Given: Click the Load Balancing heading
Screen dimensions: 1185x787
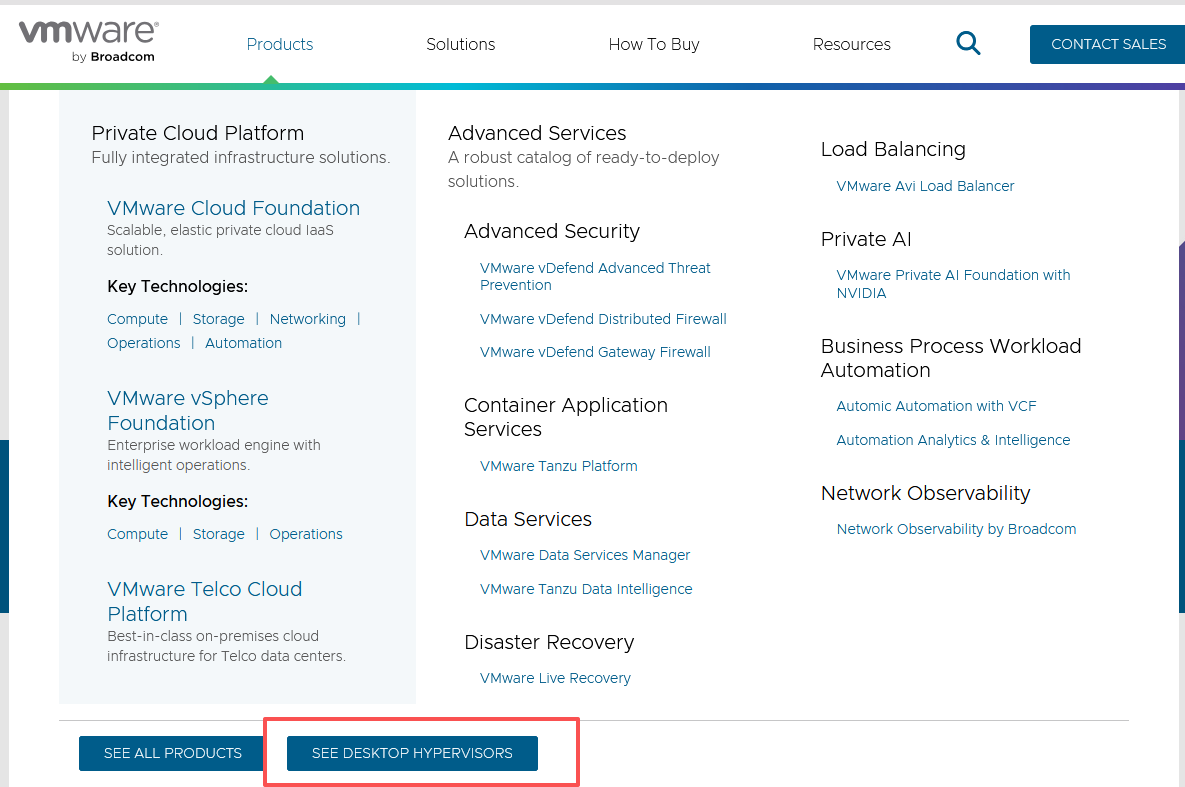Looking at the screenshot, I should coord(893,150).
